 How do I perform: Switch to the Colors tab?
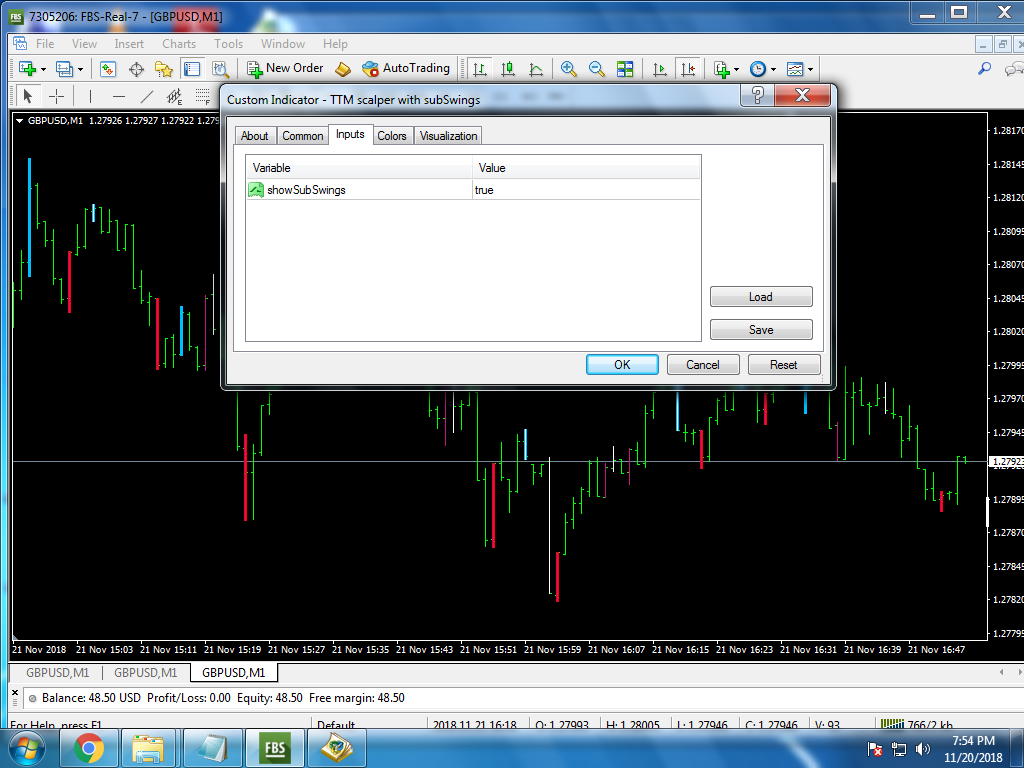click(392, 136)
